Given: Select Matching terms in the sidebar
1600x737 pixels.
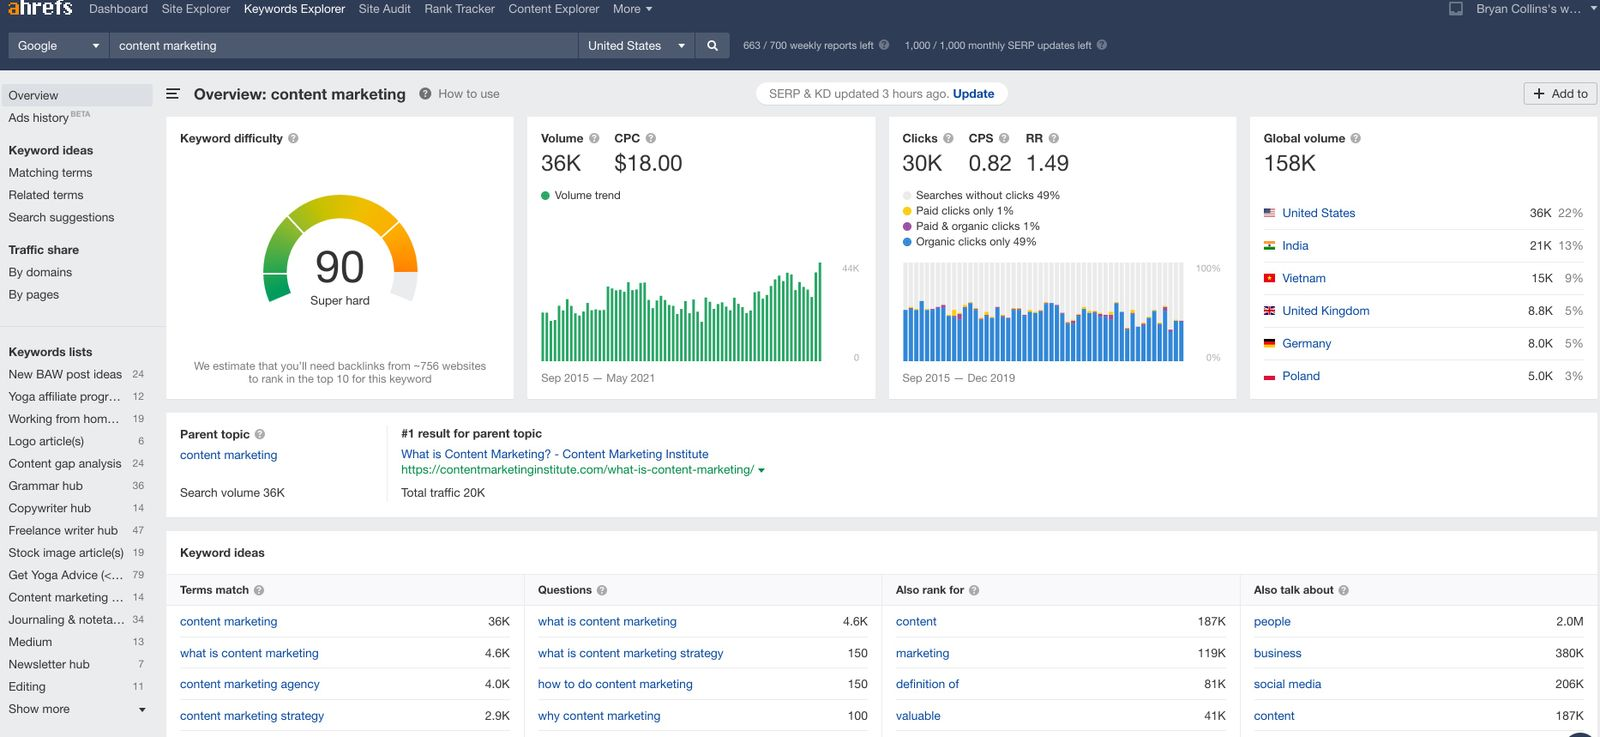Looking at the screenshot, I should 50,173.
